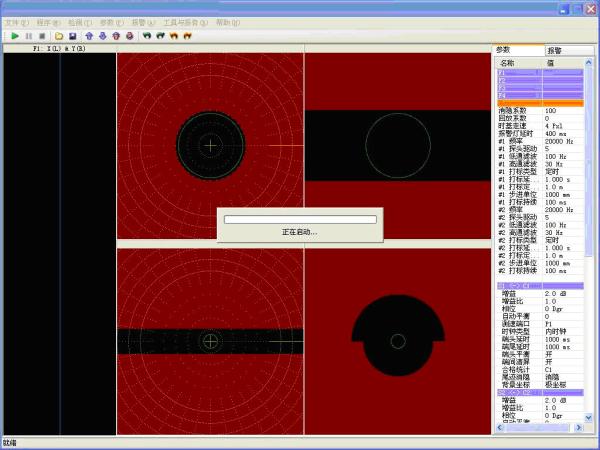Click the blue down-arrow toolbar icon
Screen dimensions: 600x450
tap(103, 36)
